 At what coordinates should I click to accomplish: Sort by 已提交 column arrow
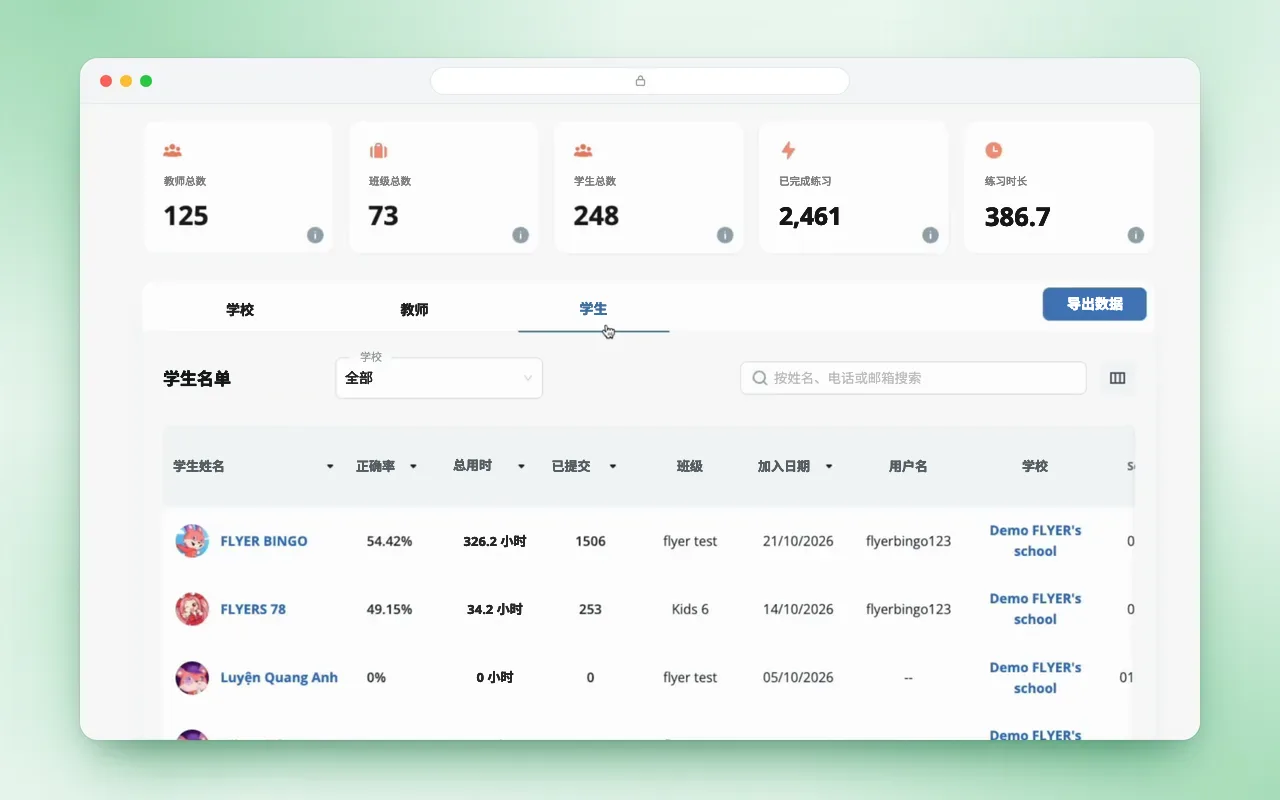click(613, 467)
